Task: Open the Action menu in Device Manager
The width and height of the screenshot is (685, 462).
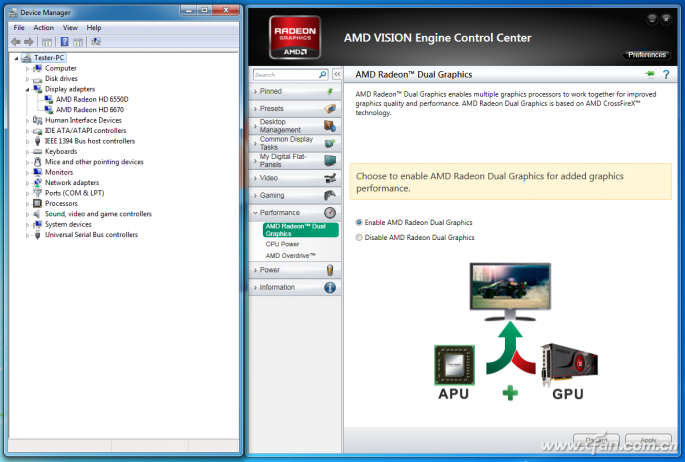Action: pyautogui.click(x=44, y=28)
